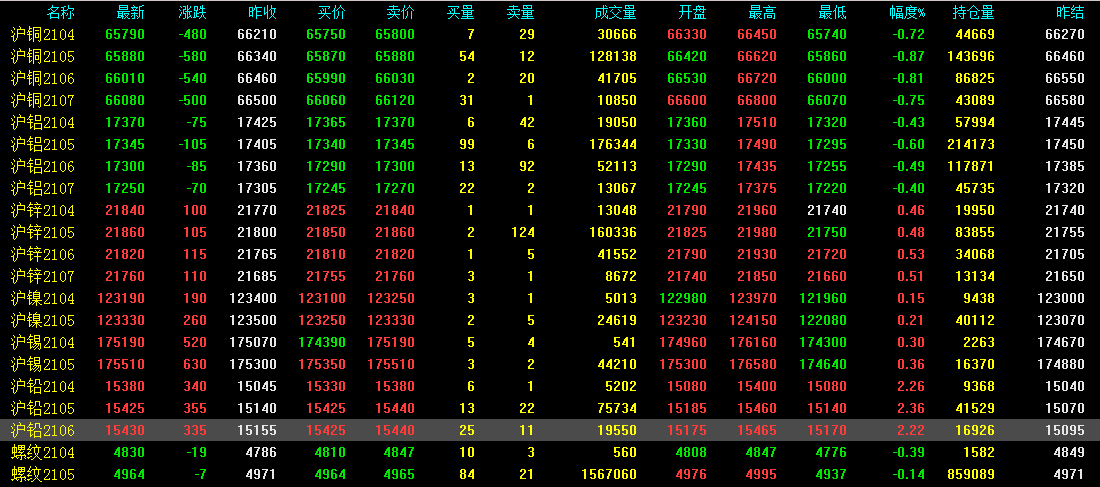The image size is (1100, 487).
Task: Select the 沪锡2105 contract row
Action: (x=550, y=364)
